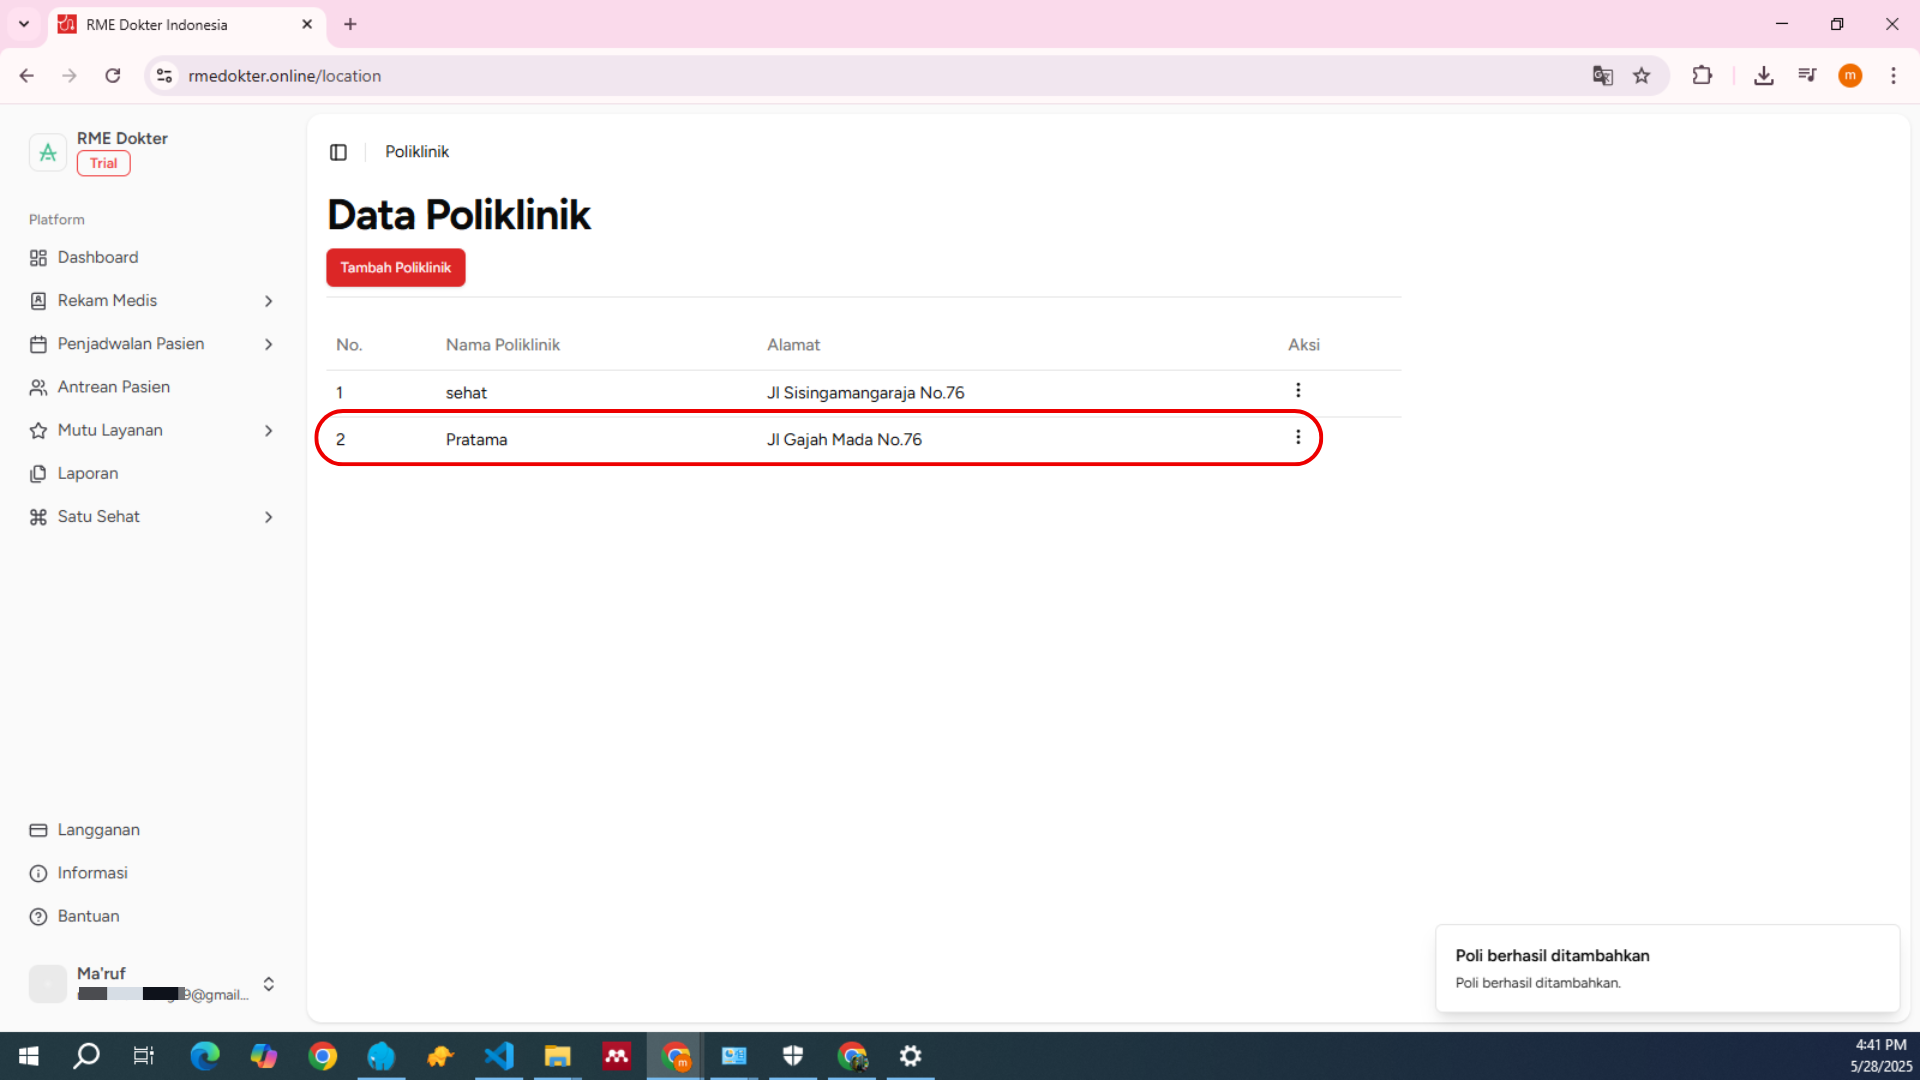Click the browser address bar URL
The height and width of the screenshot is (1080, 1920).
click(284, 76)
